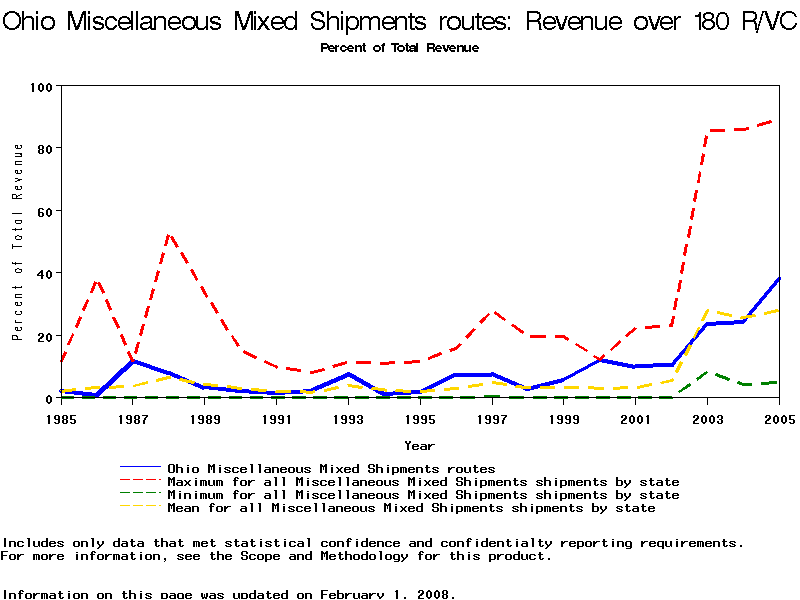Click the red line's peak at 1988
Viewport: 800px width, 600px height.
point(168,235)
